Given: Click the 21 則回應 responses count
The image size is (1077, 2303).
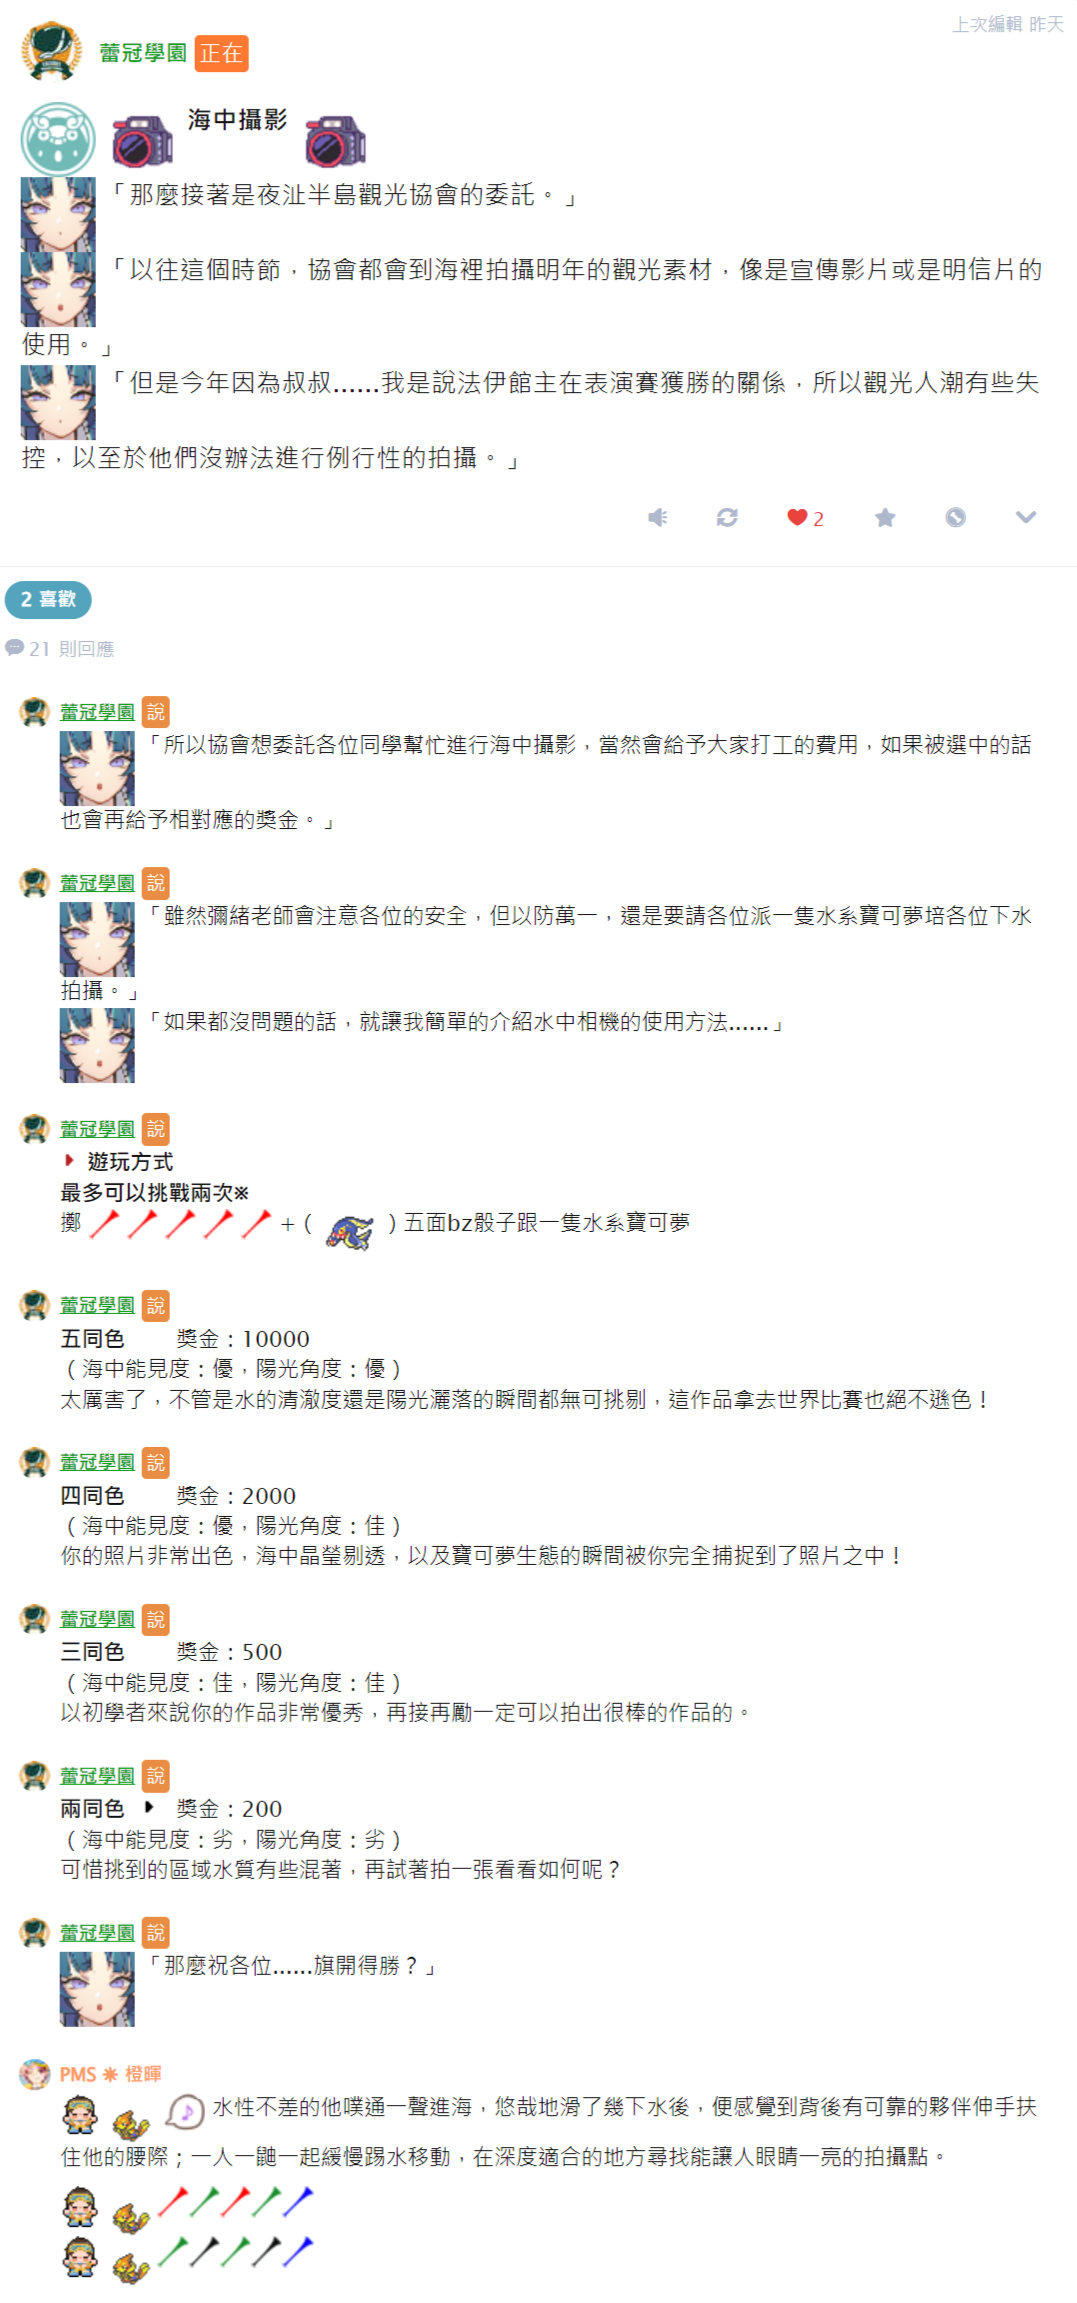Looking at the screenshot, I should [x=60, y=649].
